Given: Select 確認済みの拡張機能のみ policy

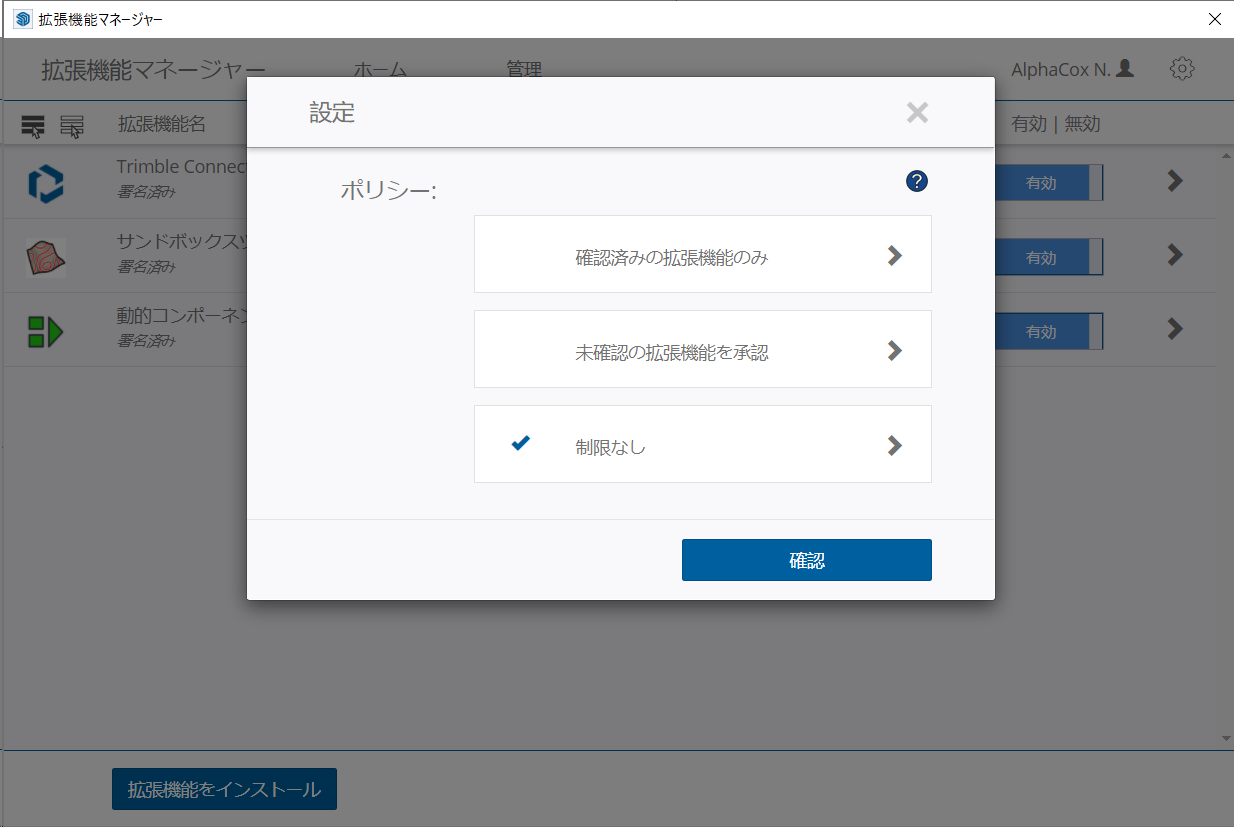Looking at the screenshot, I should (x=671, y=257).
